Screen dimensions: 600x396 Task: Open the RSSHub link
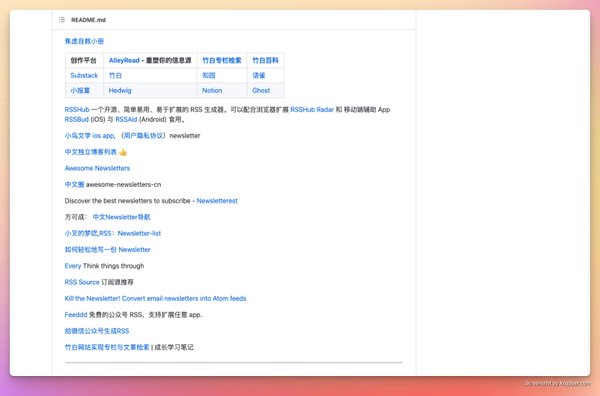[77, 109]
